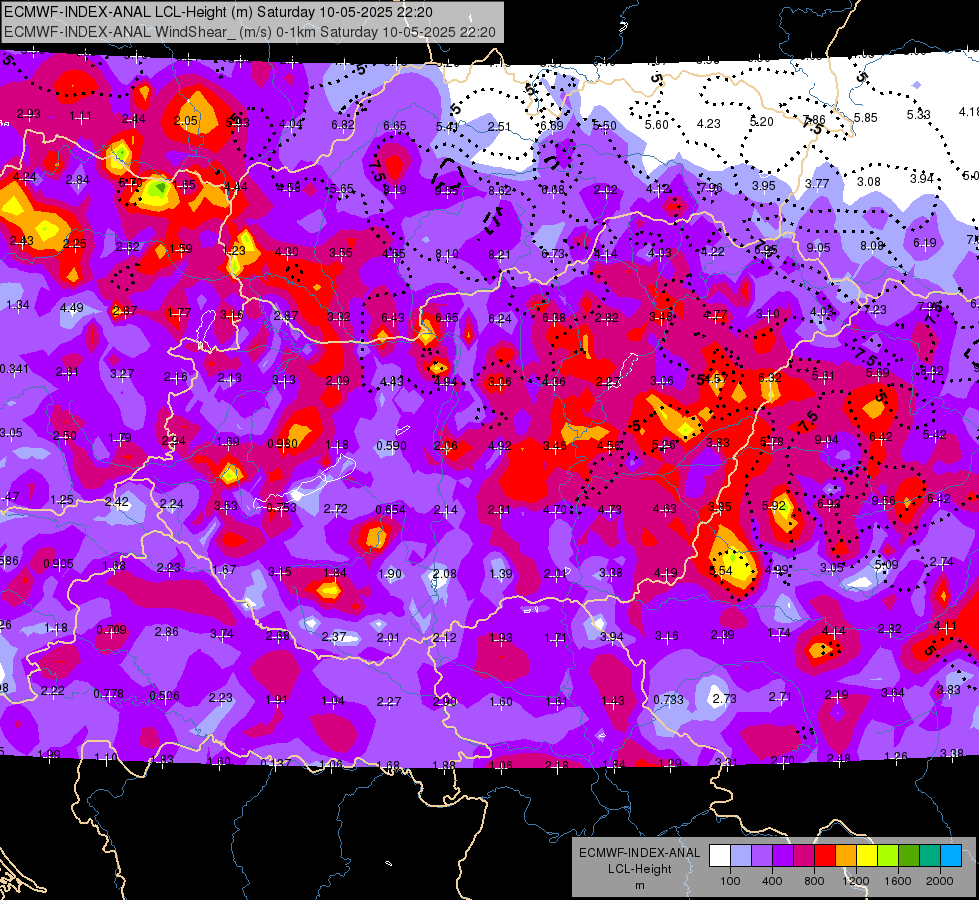Click the wind shear value '0.654'

pyautogui.click(x=391, y=510)
